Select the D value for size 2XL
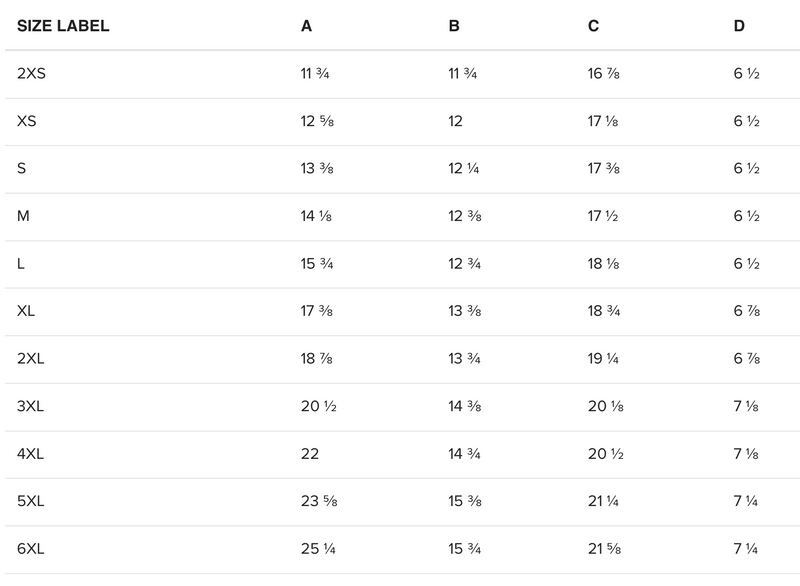The image size is (800, 586). click(747, 359)
